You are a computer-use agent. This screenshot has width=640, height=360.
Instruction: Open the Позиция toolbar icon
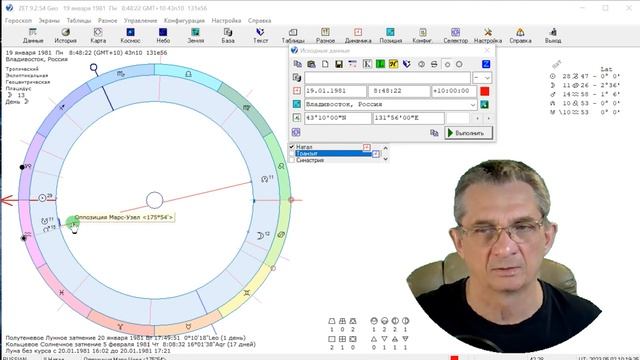click(x=391, y=36)
